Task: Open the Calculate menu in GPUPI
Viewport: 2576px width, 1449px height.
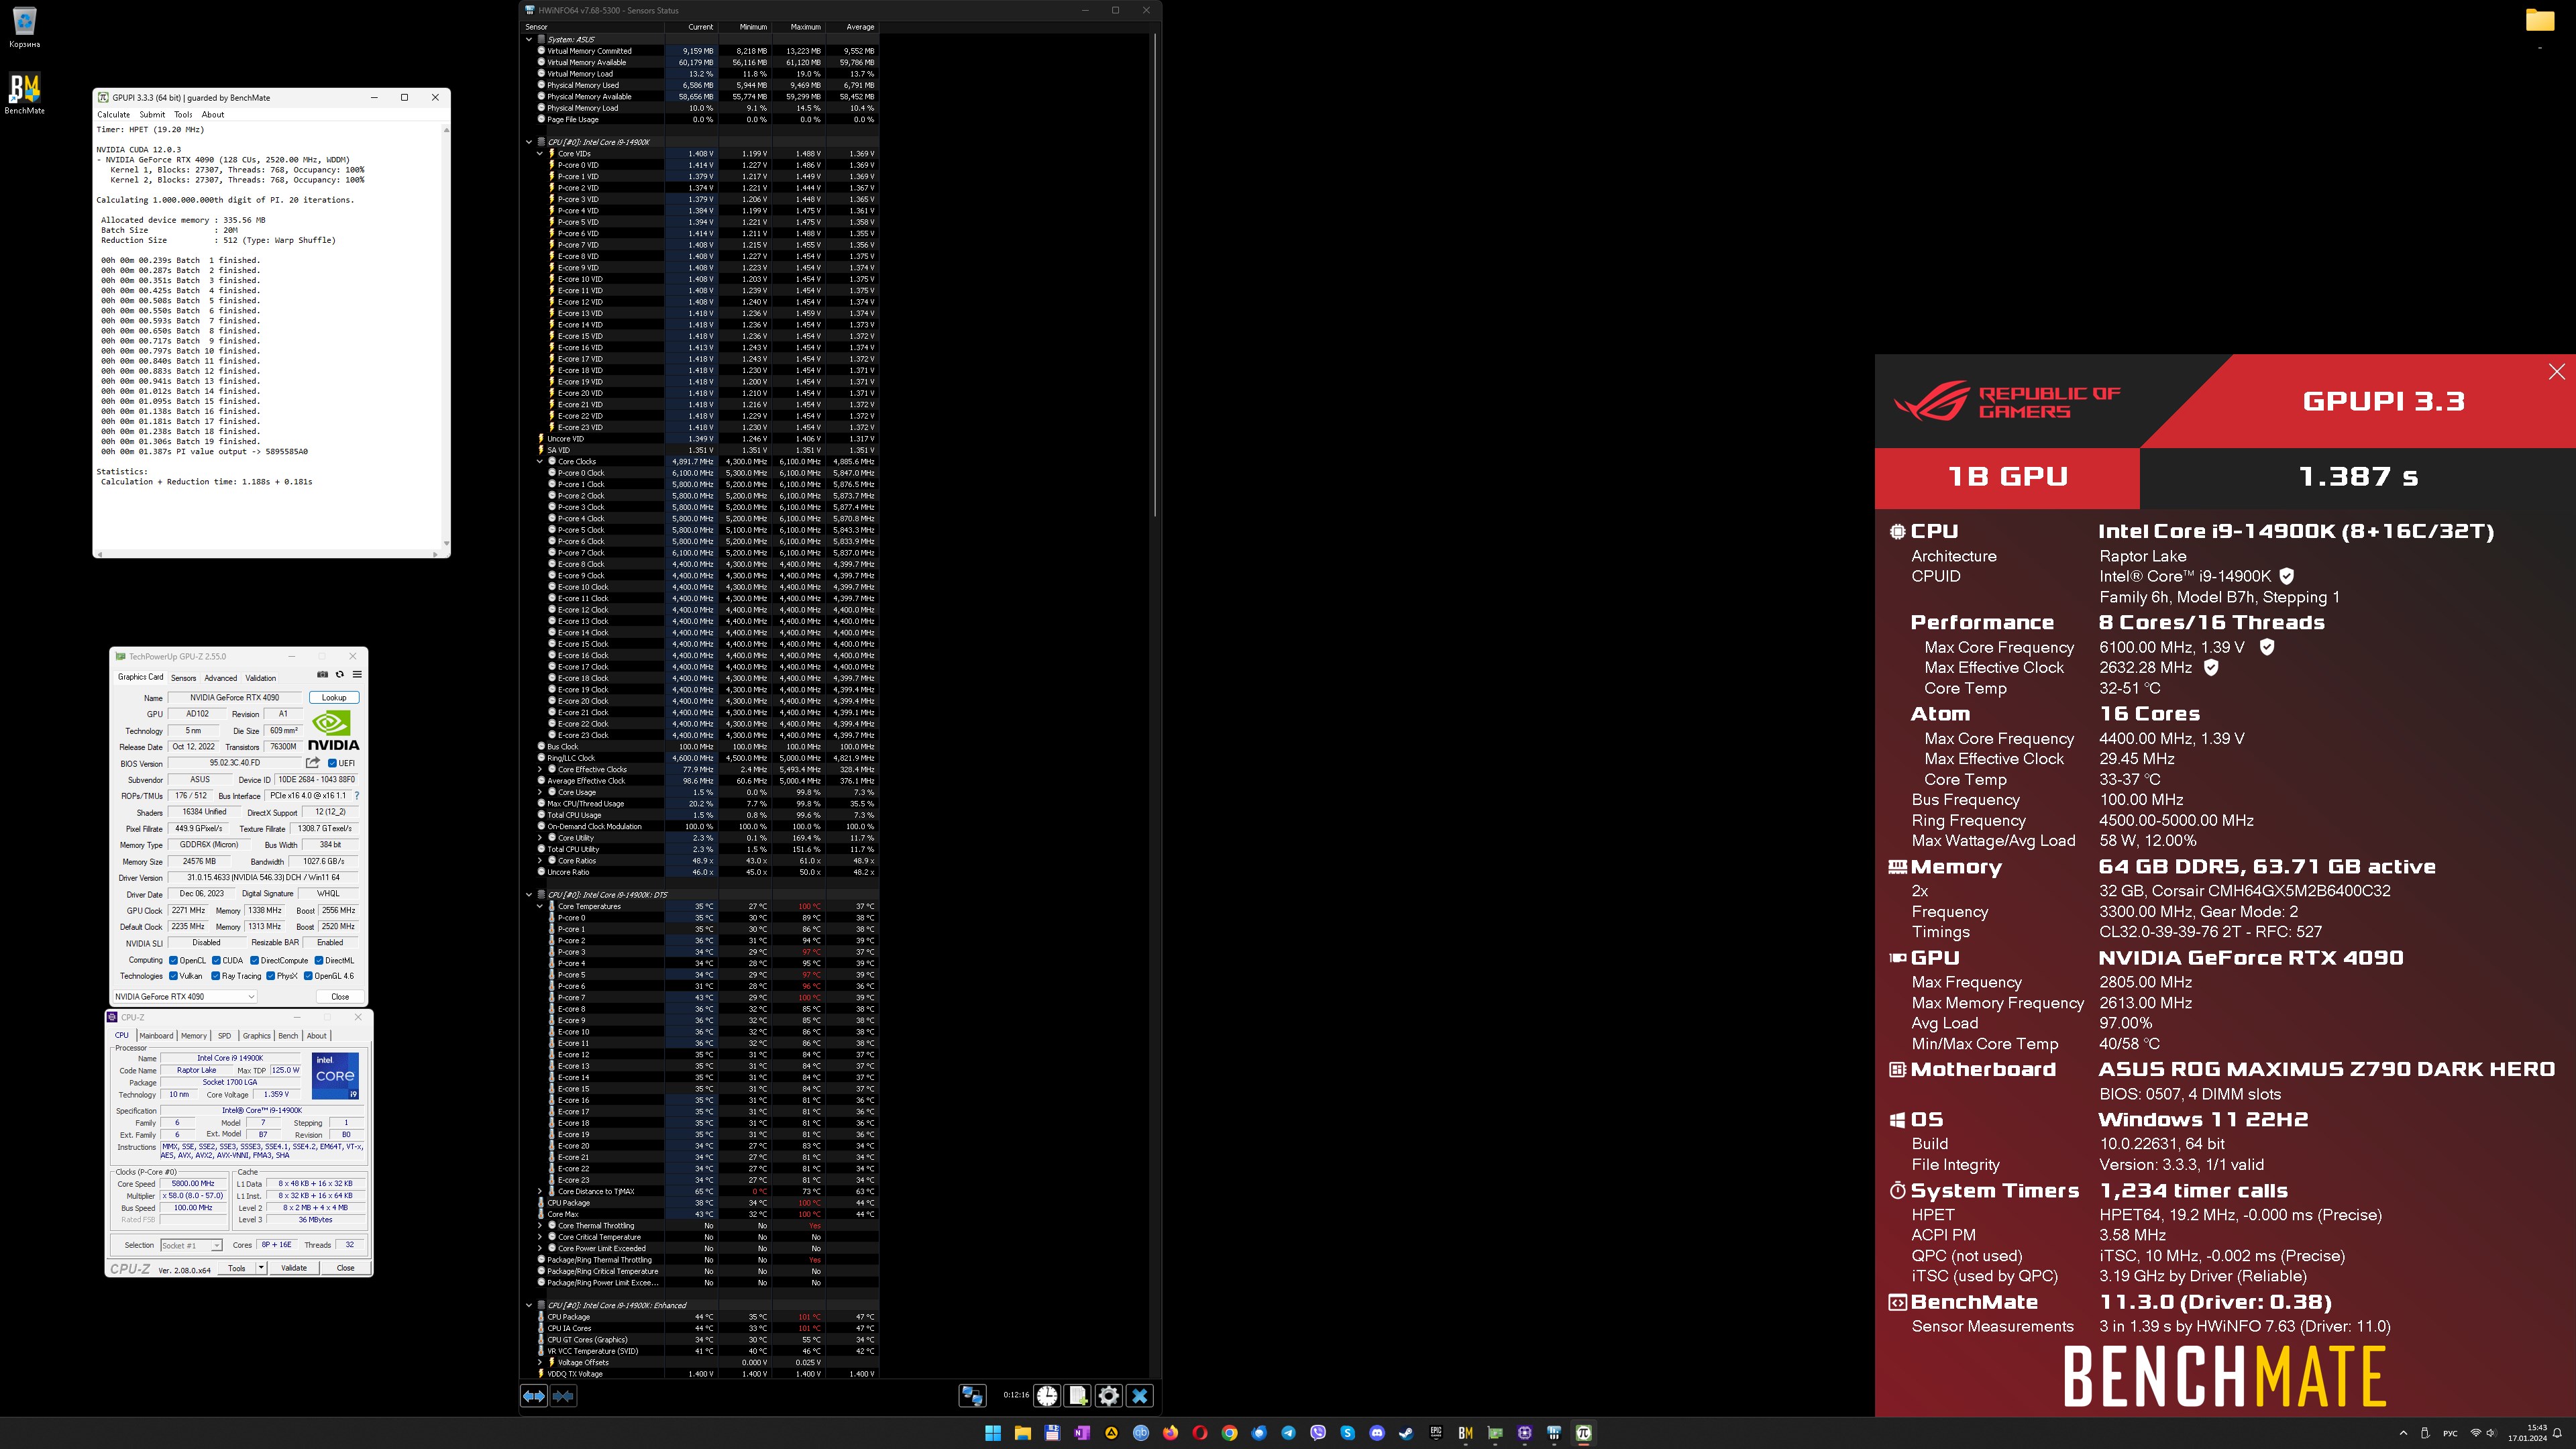Action: coord(113,114)
